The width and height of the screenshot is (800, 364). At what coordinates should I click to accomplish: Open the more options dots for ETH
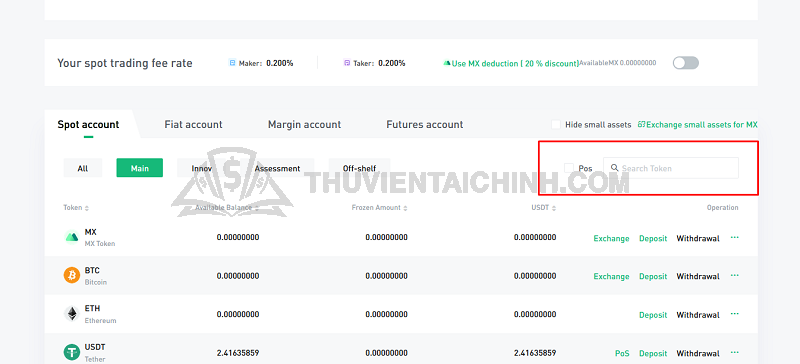pyautogui.click(x=735, y=314)
